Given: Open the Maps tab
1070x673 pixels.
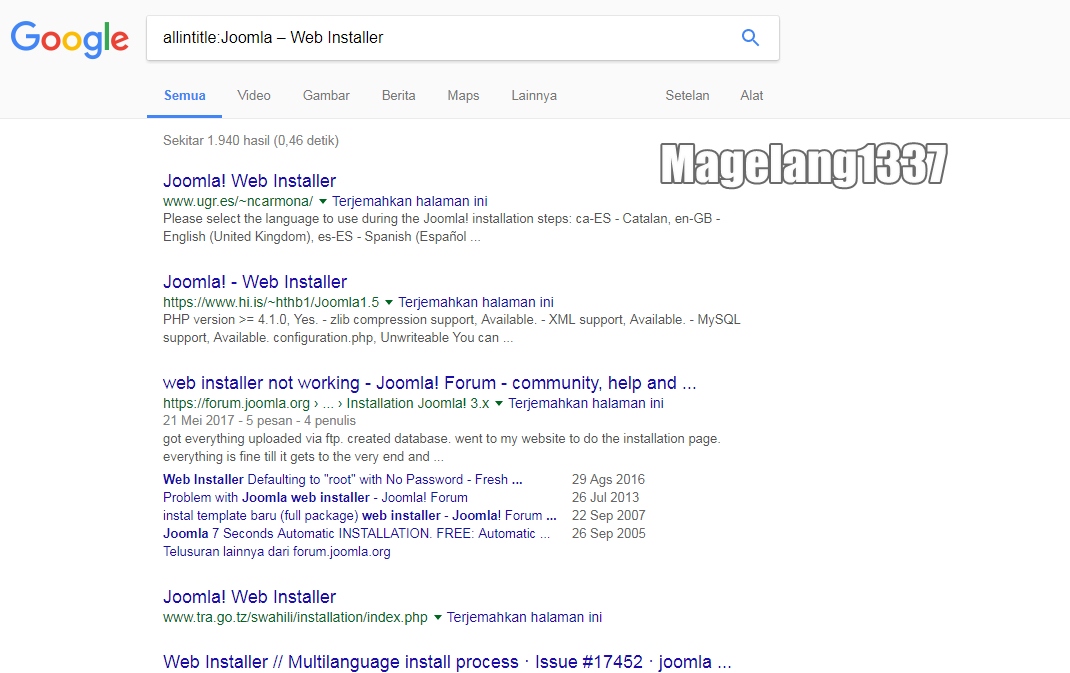Looking at the screenshot, I should [x=463, y=96].
